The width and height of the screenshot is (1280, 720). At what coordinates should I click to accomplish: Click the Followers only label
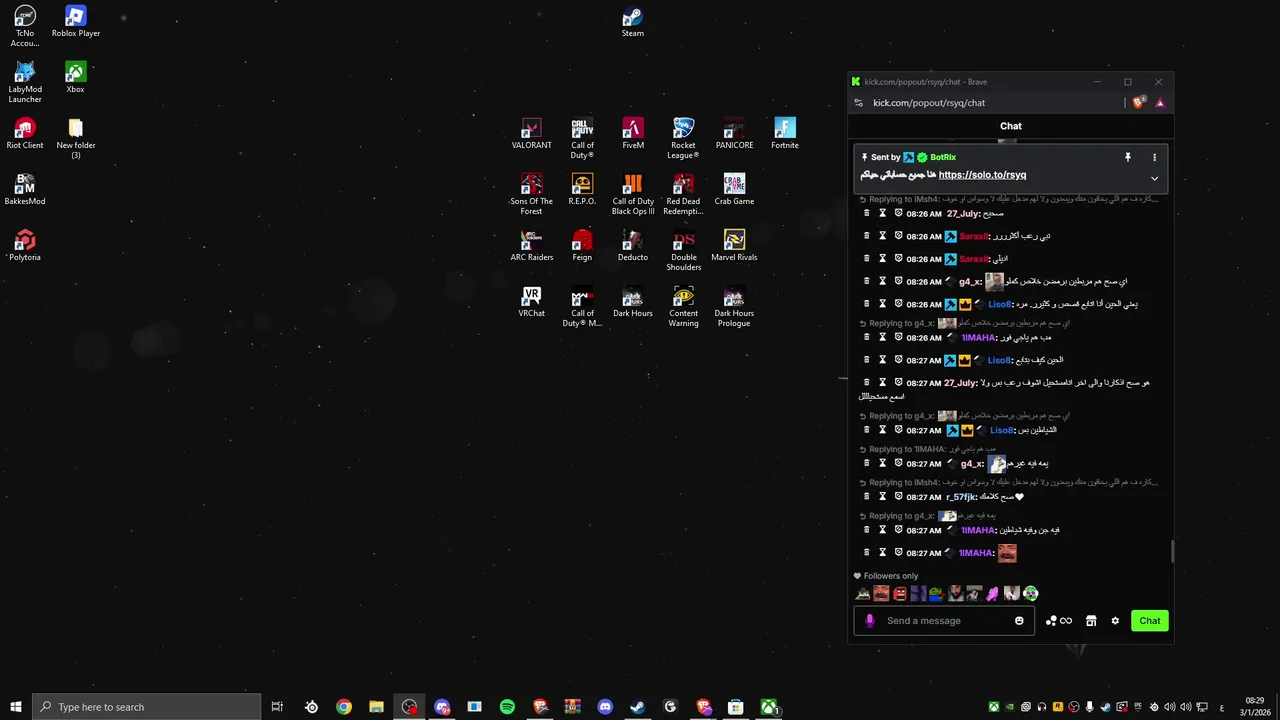pos(891,576)
